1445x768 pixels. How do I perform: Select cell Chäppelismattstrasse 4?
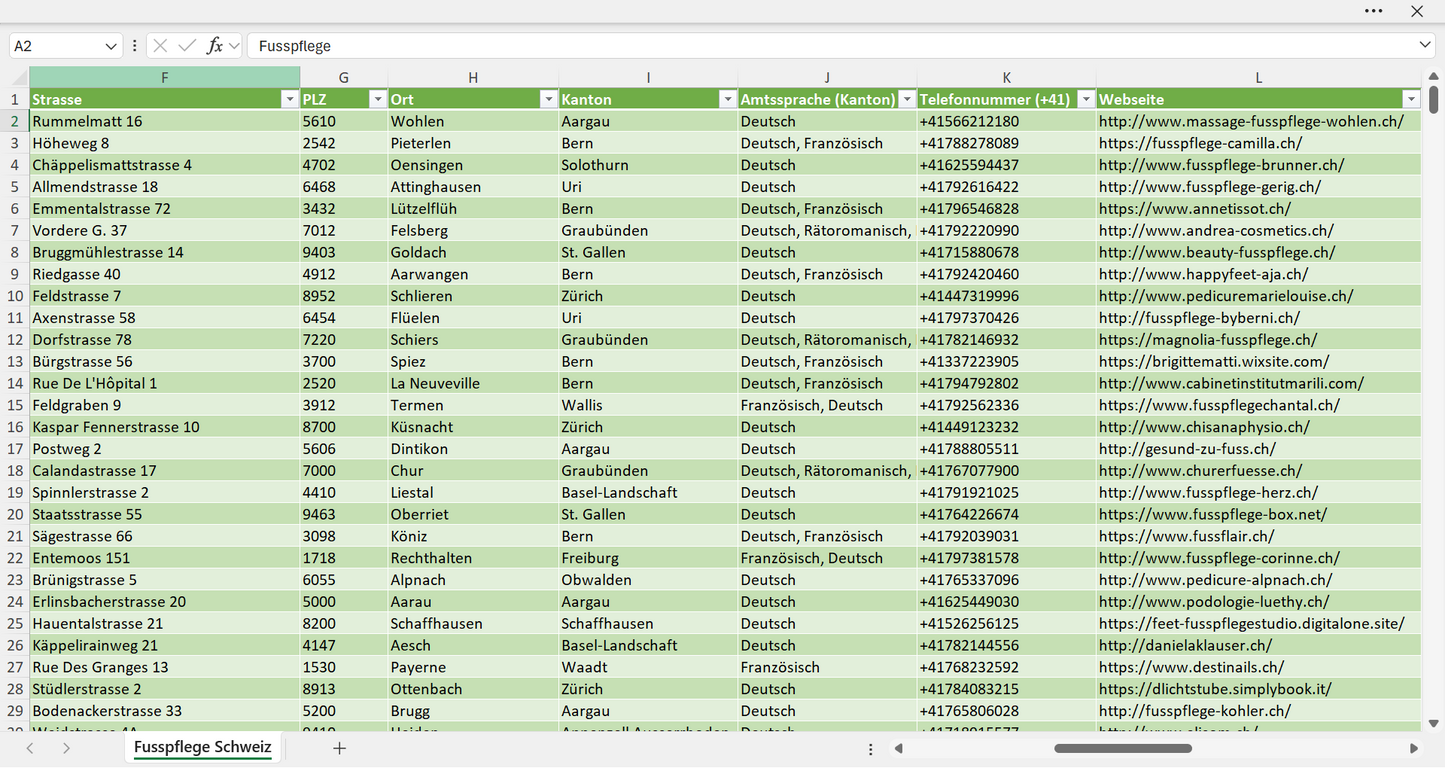point(165,165)
